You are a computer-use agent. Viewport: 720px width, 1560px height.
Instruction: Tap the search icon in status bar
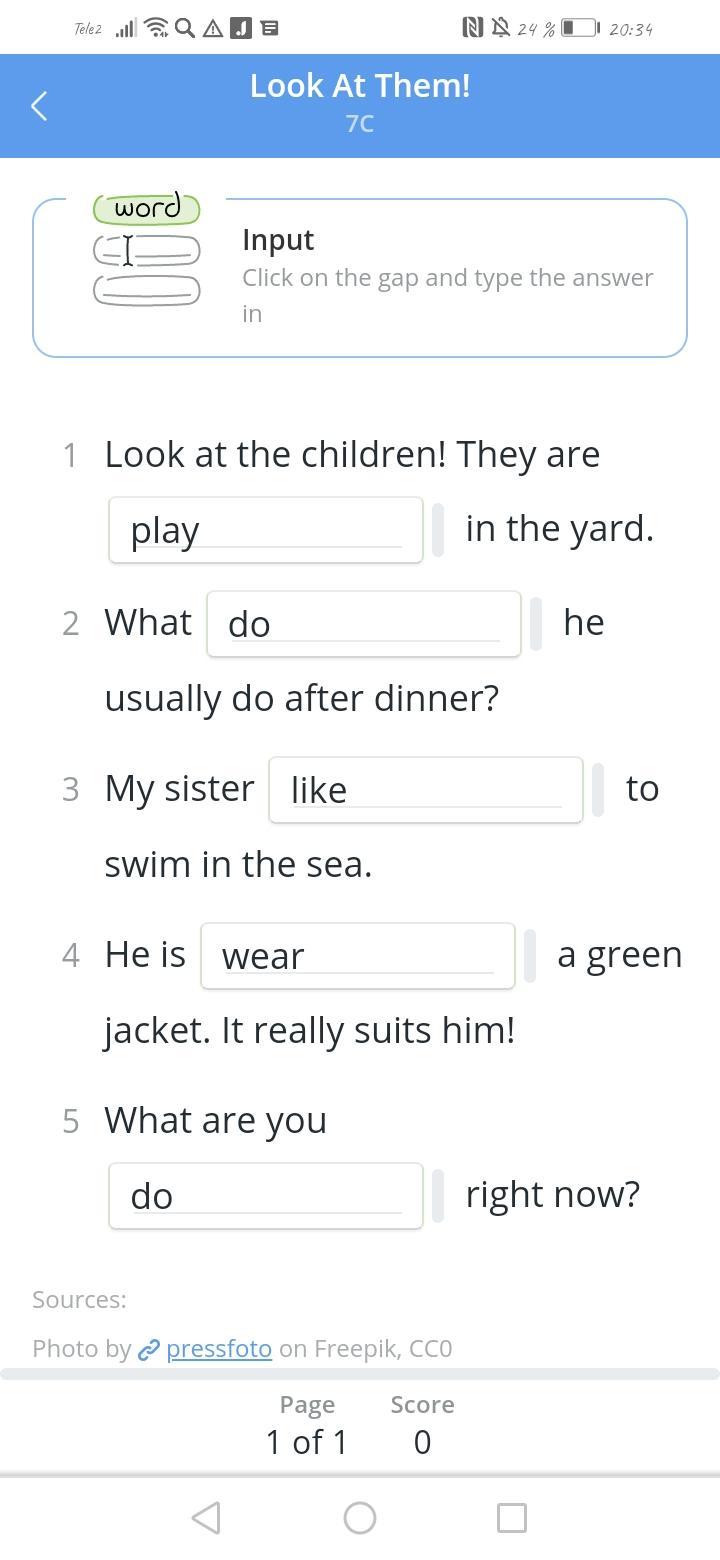tap(185, 28)
